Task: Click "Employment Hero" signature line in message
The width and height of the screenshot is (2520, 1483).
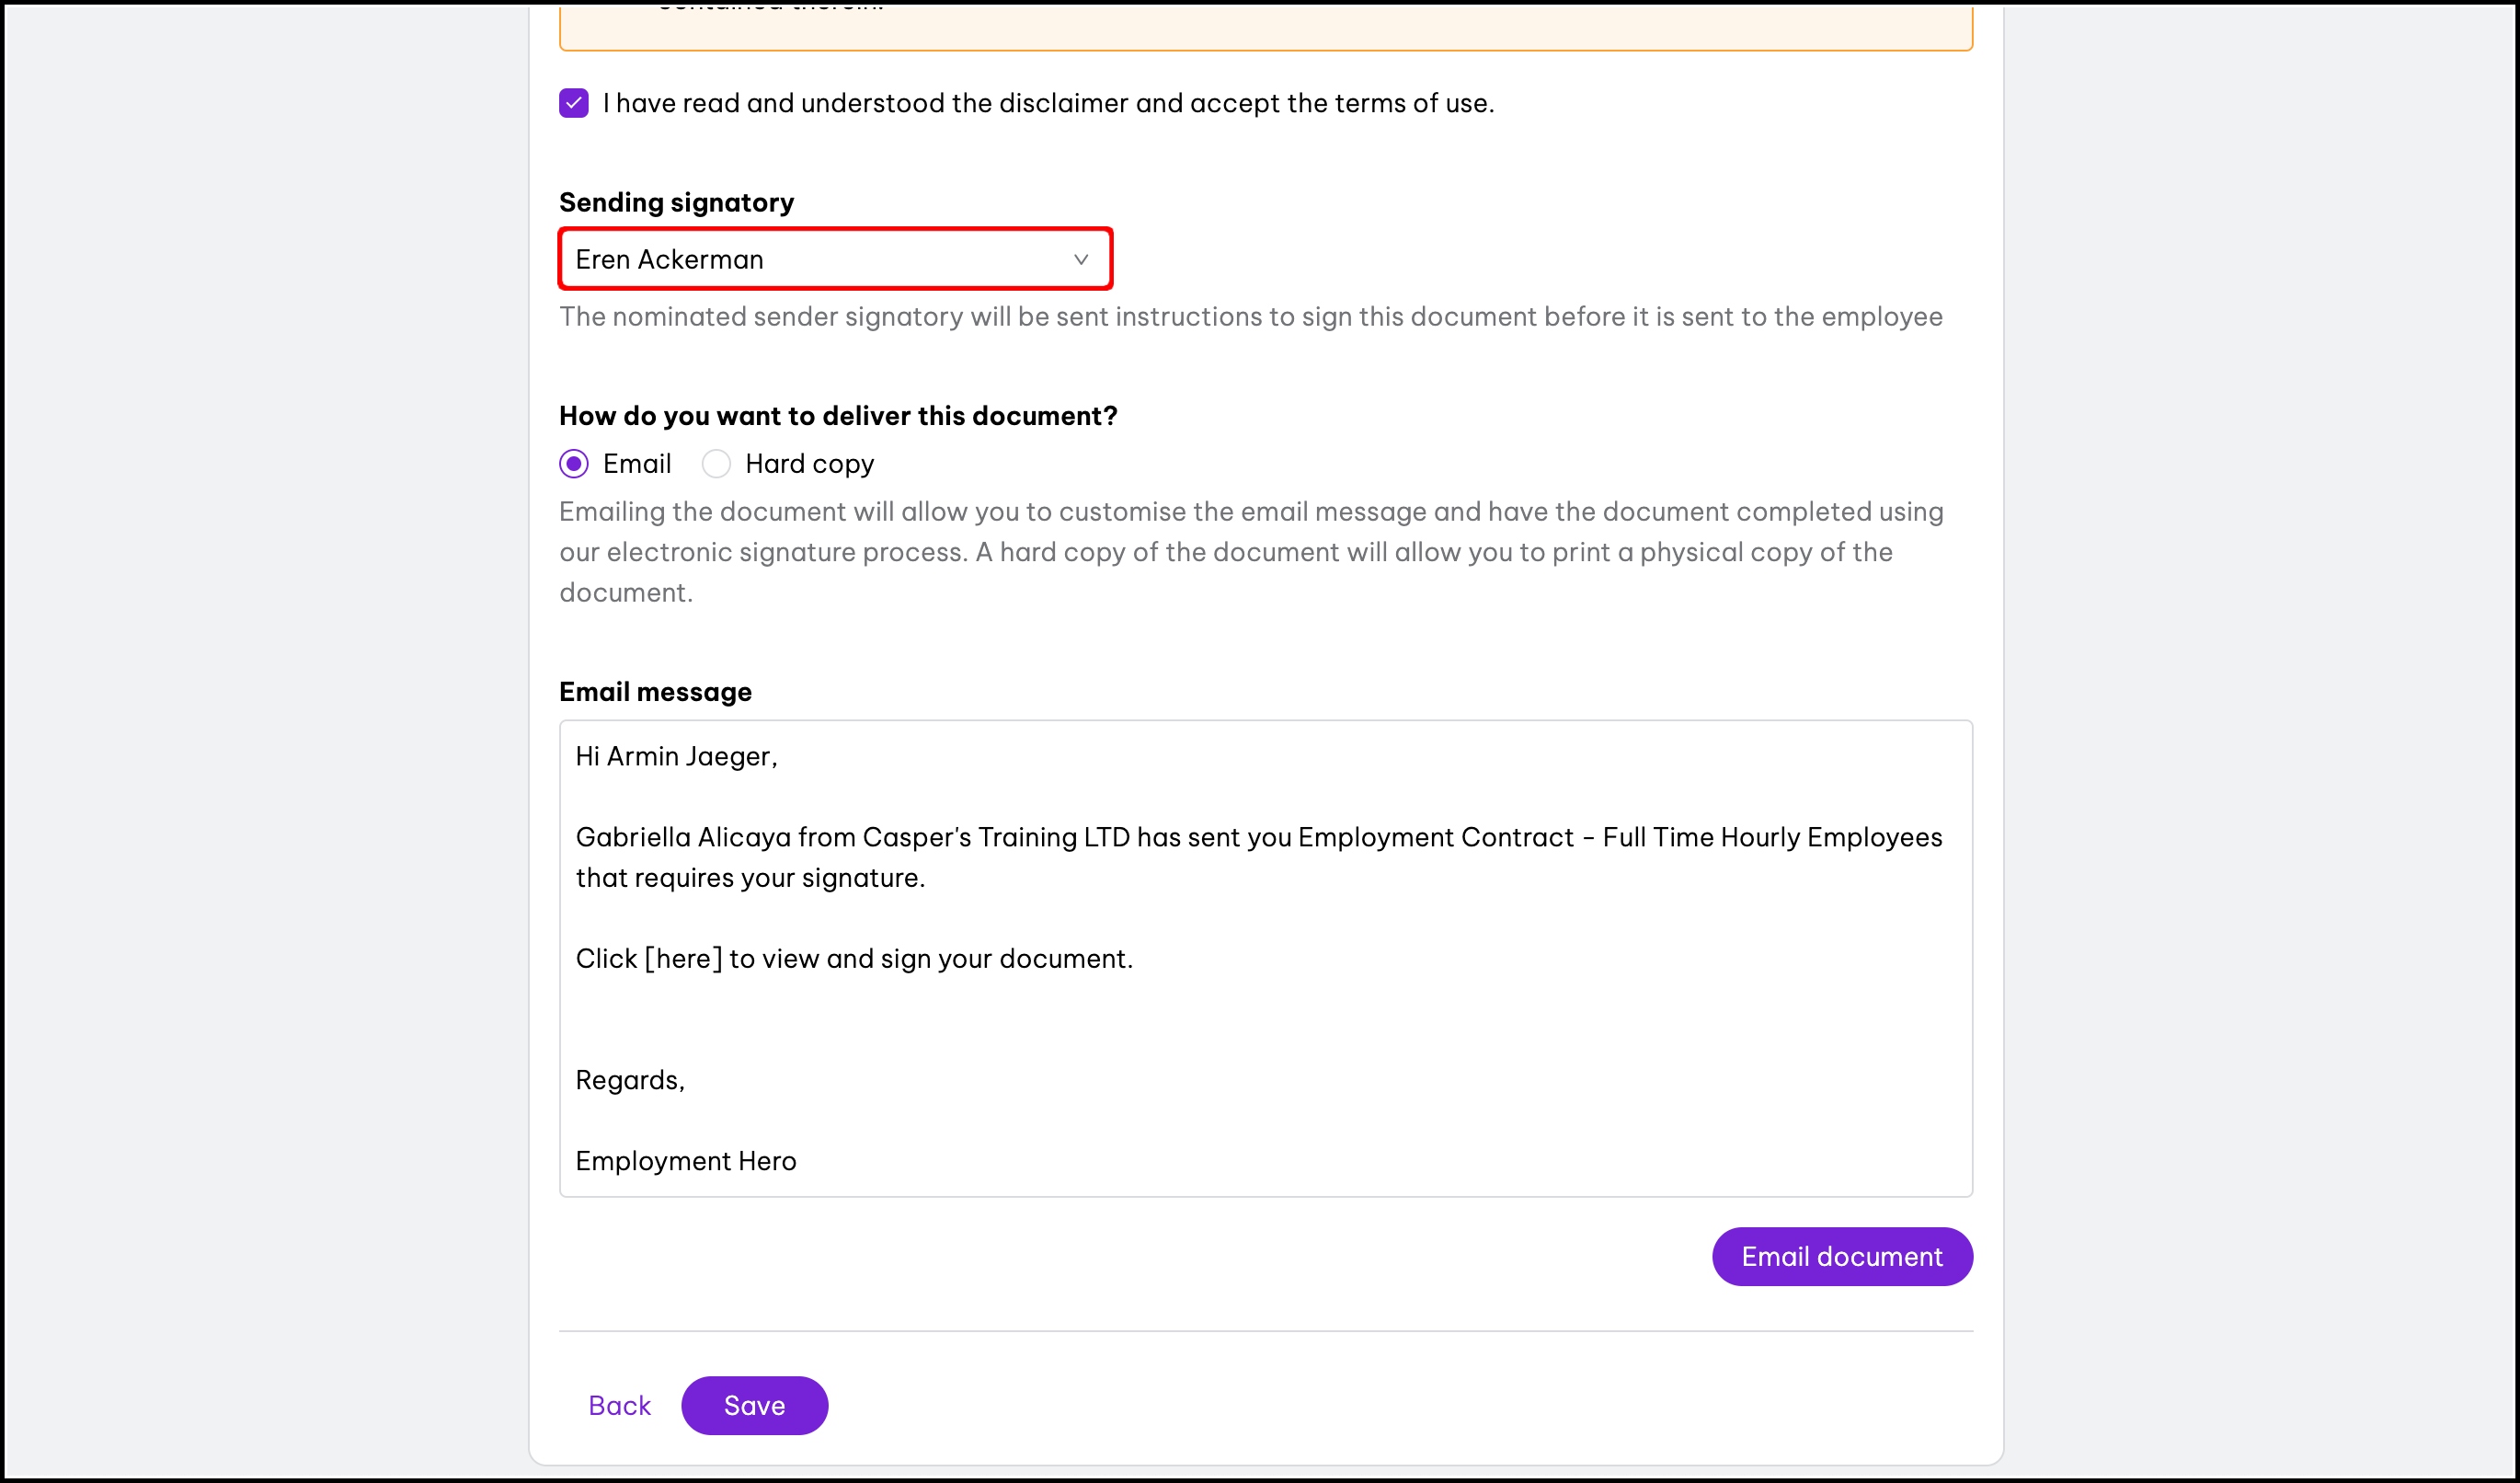Action: point(686,1161)
